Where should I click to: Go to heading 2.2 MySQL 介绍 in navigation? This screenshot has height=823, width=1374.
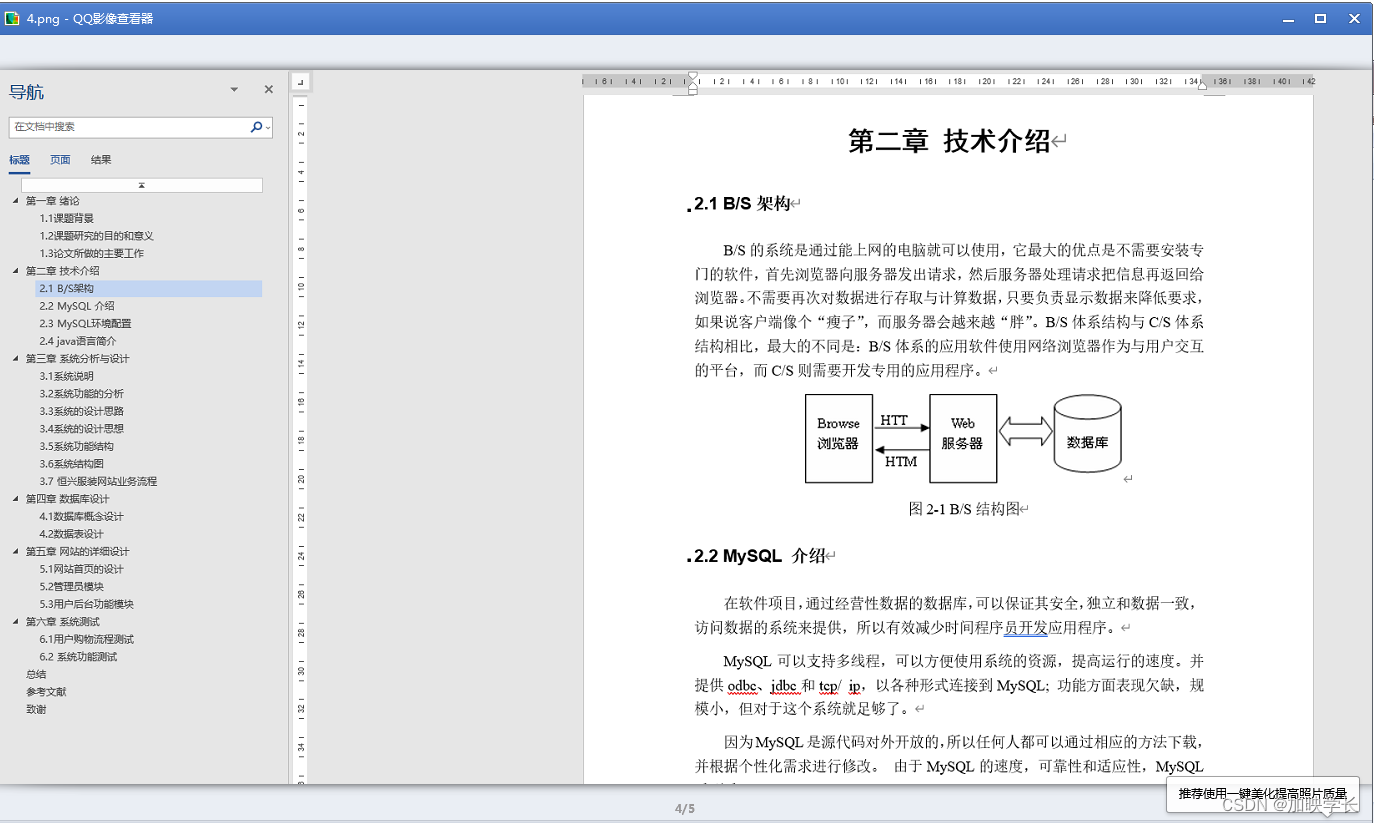(77, 306)
